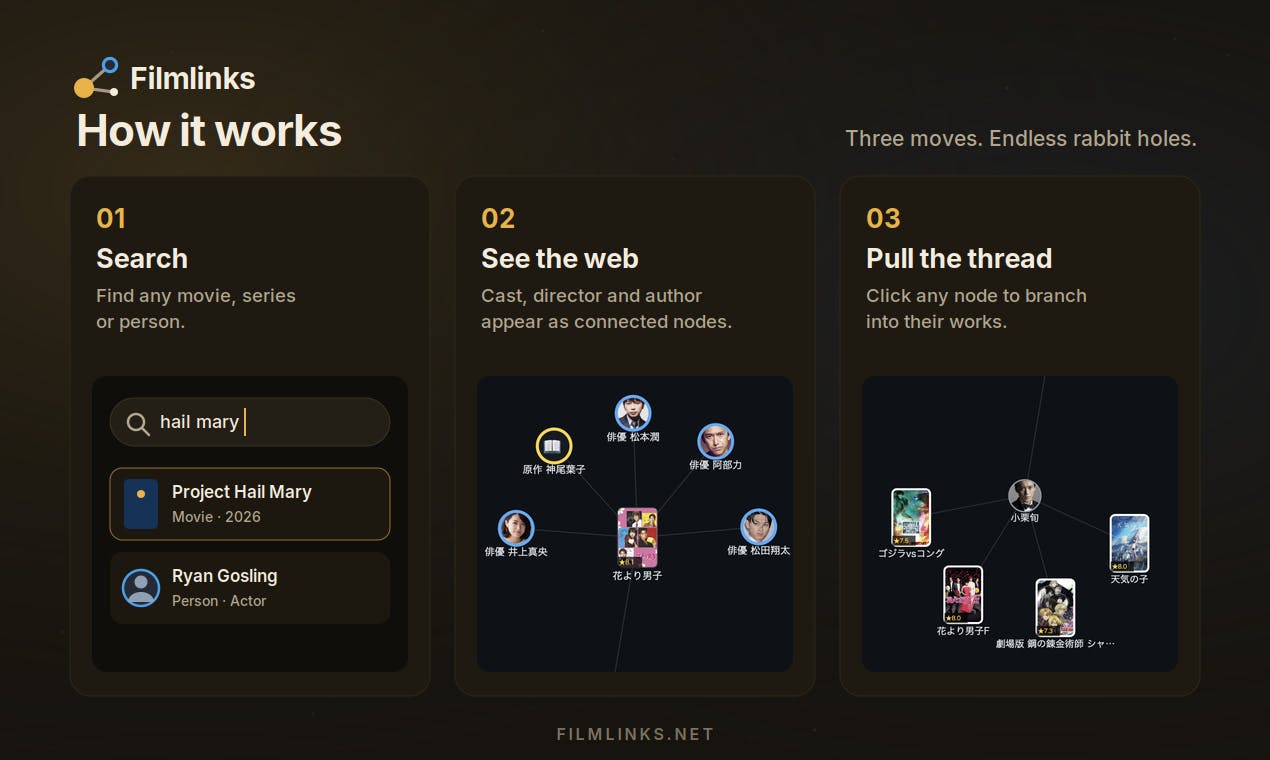Click the Movie · 2026 subtitle
Viewport: 1270px width, 760px height.
(216, 517)
